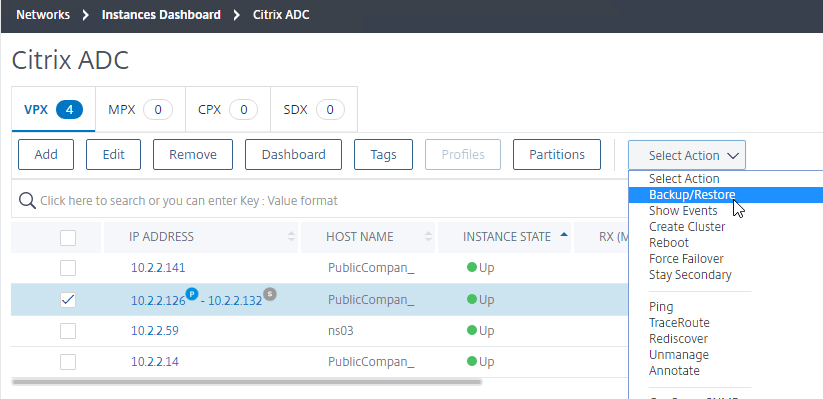Click the INSTANCE STATE sort arrow
The image size is (823, 399).
coord(564,235)
